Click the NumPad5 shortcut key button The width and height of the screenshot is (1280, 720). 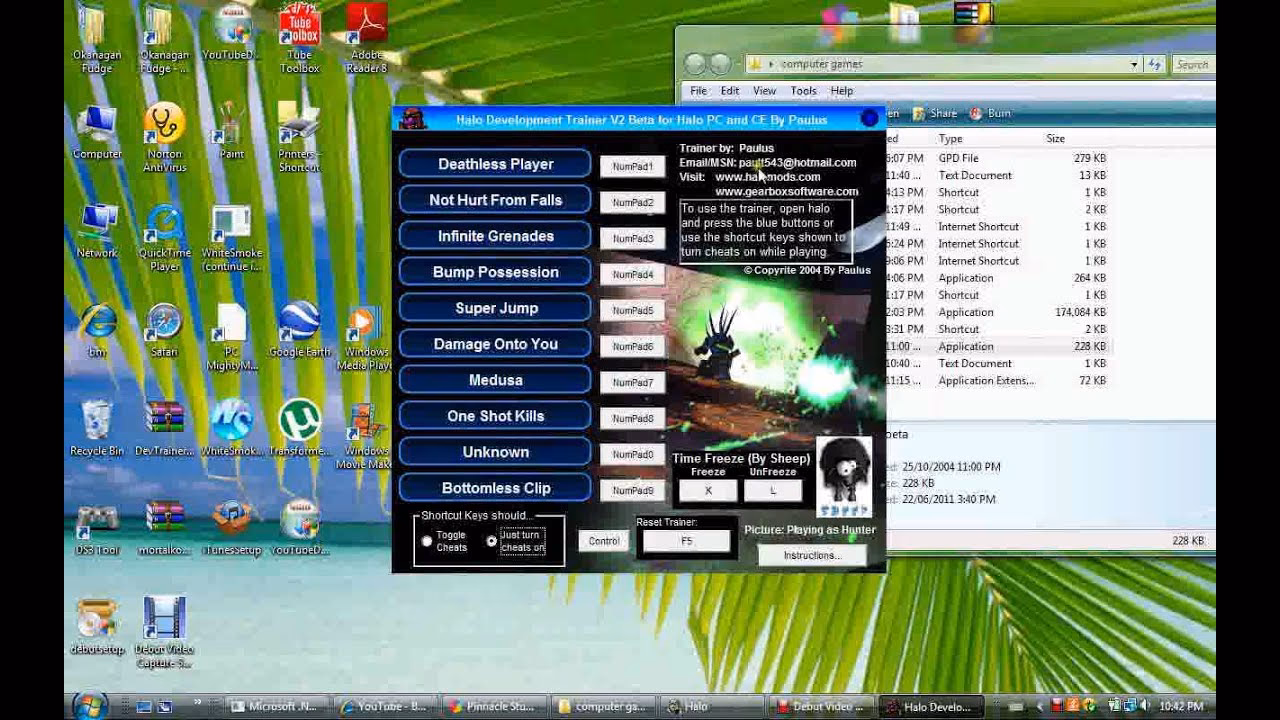click(x=633, y=310)
